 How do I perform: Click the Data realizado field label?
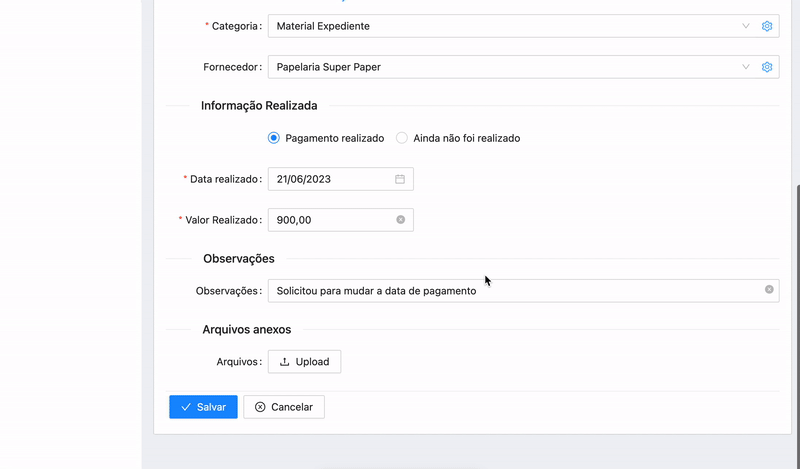coord(226,179)
